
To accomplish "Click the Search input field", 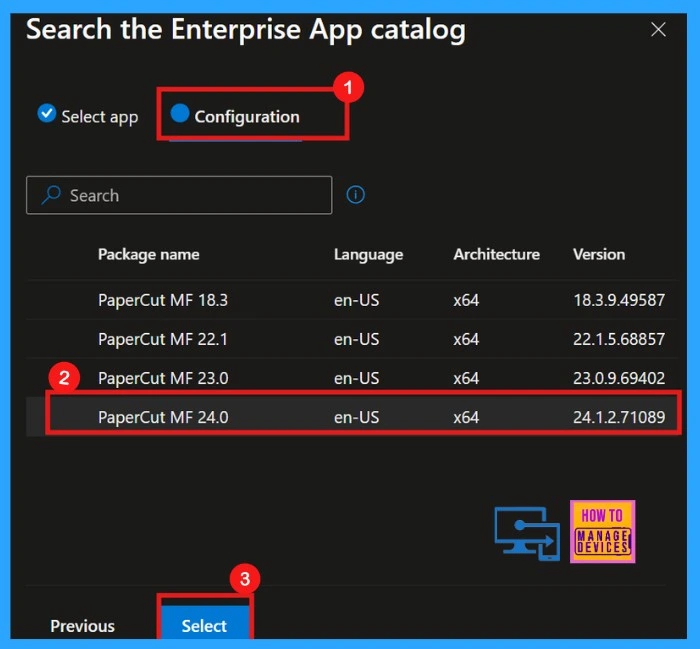I will 179,195.
